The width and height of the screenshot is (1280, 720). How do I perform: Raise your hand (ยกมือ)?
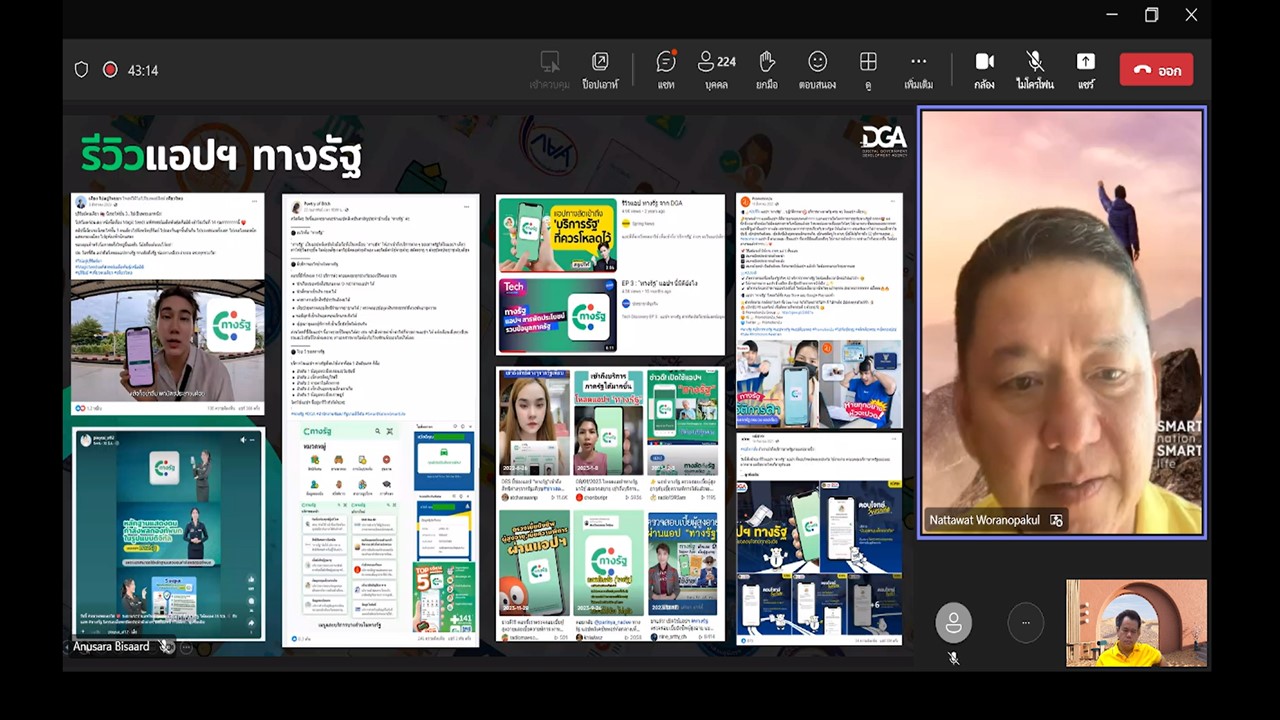tap(767, 69)
